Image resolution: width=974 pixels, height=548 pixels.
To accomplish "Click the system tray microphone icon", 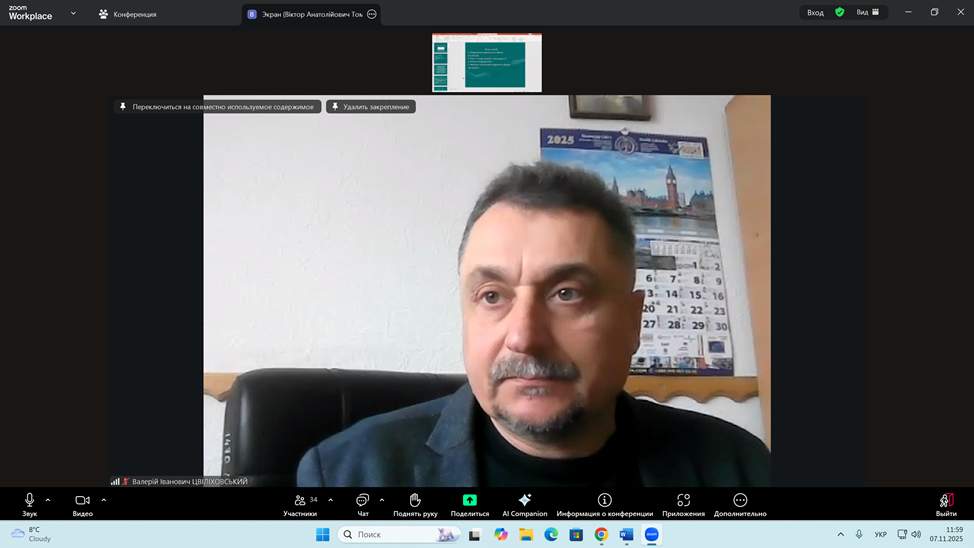I will coord(859,534).
